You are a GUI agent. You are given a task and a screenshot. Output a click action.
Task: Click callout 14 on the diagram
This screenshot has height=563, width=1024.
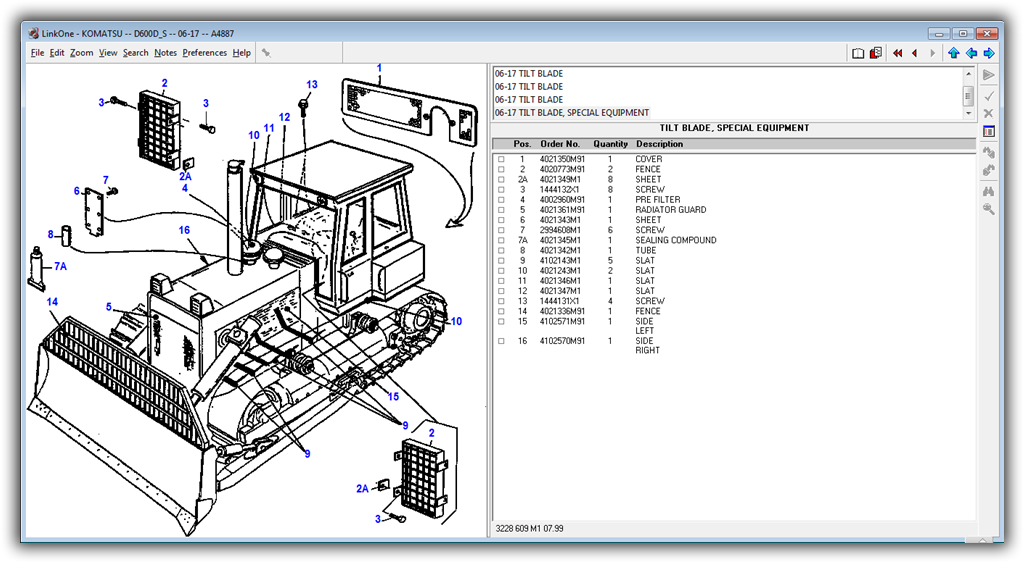(x=52, y=302)
